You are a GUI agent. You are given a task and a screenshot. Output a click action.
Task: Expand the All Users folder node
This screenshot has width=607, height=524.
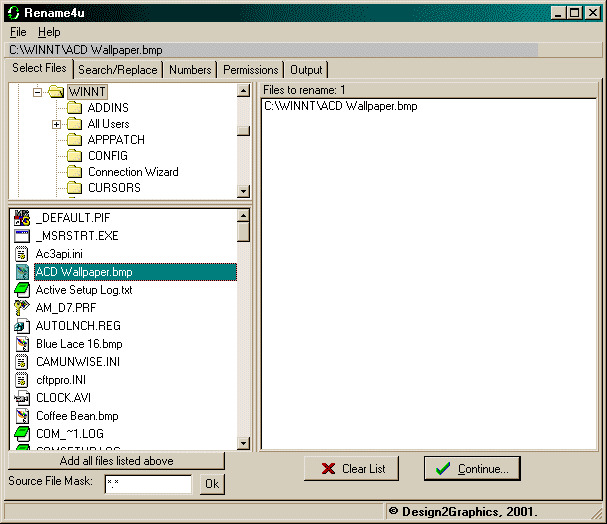click(x=57, y=124)
